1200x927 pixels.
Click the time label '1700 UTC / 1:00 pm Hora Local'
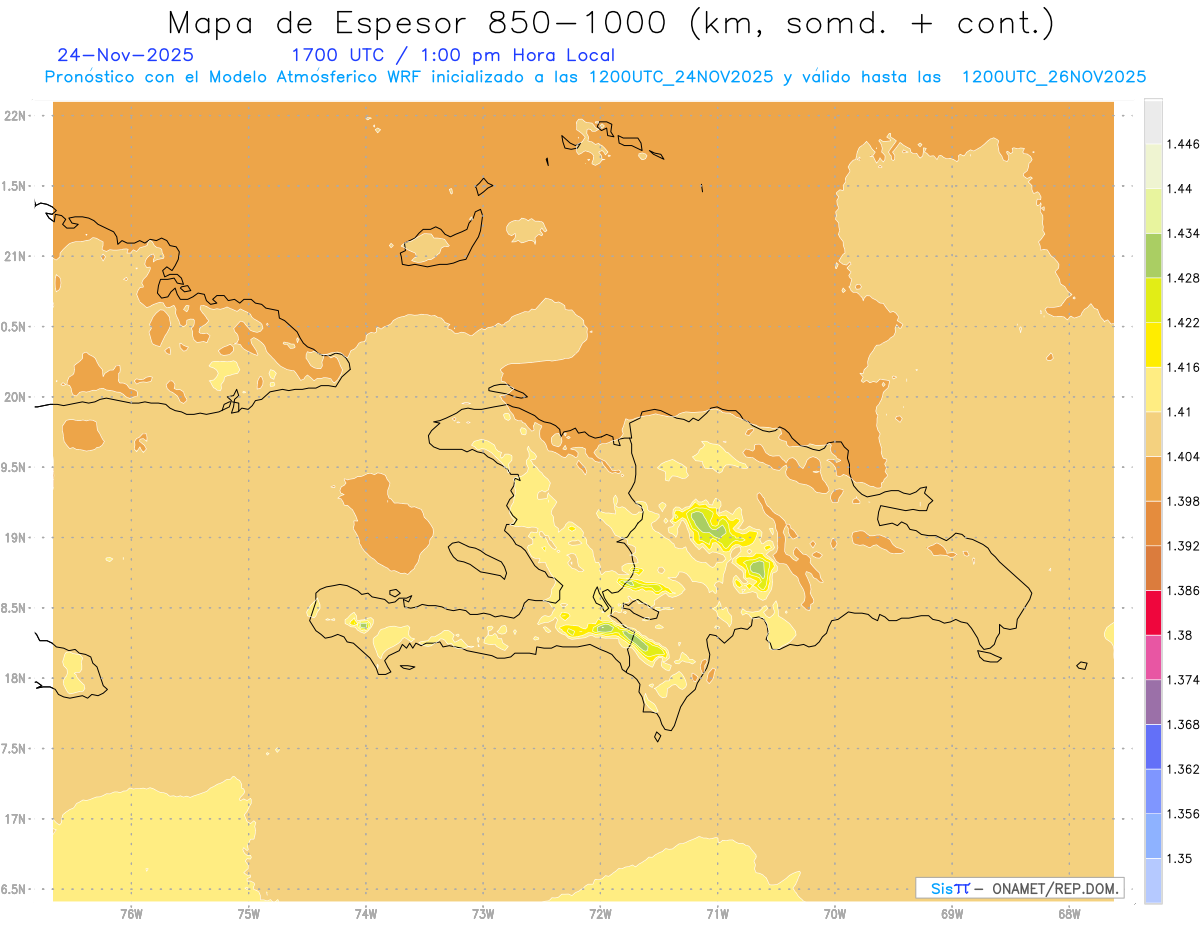(x=453, y=55)
